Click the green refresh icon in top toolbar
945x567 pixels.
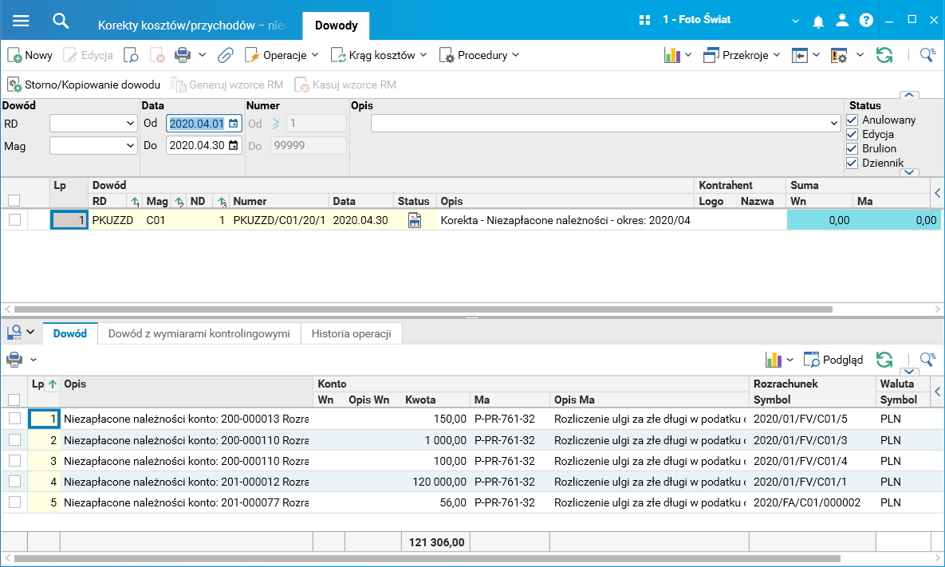[884, 55]
